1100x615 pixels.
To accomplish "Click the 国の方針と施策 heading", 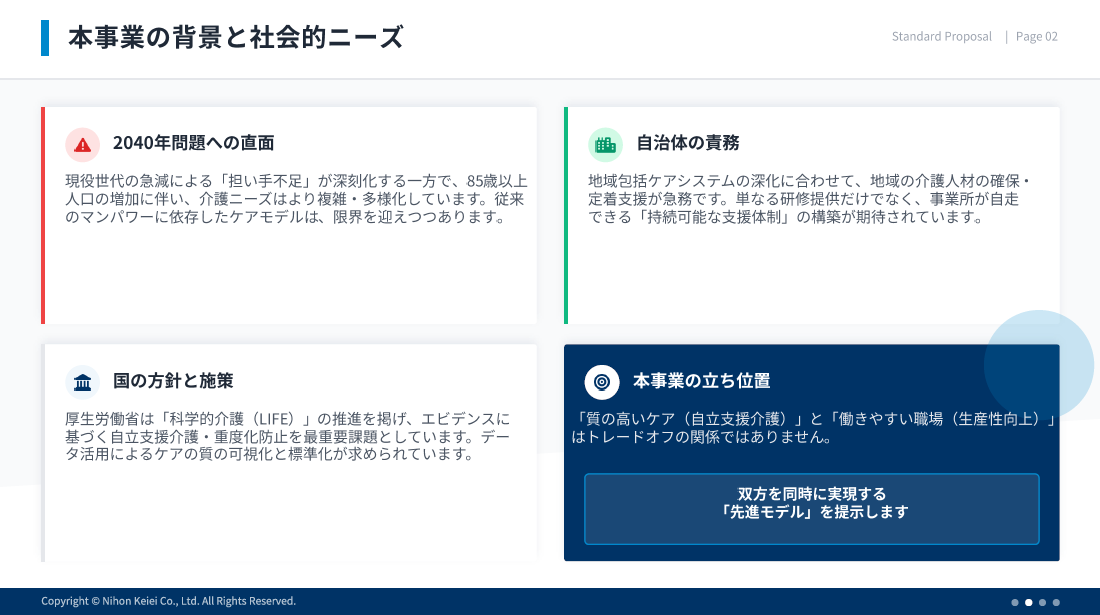I will click(x=173, y=381).
